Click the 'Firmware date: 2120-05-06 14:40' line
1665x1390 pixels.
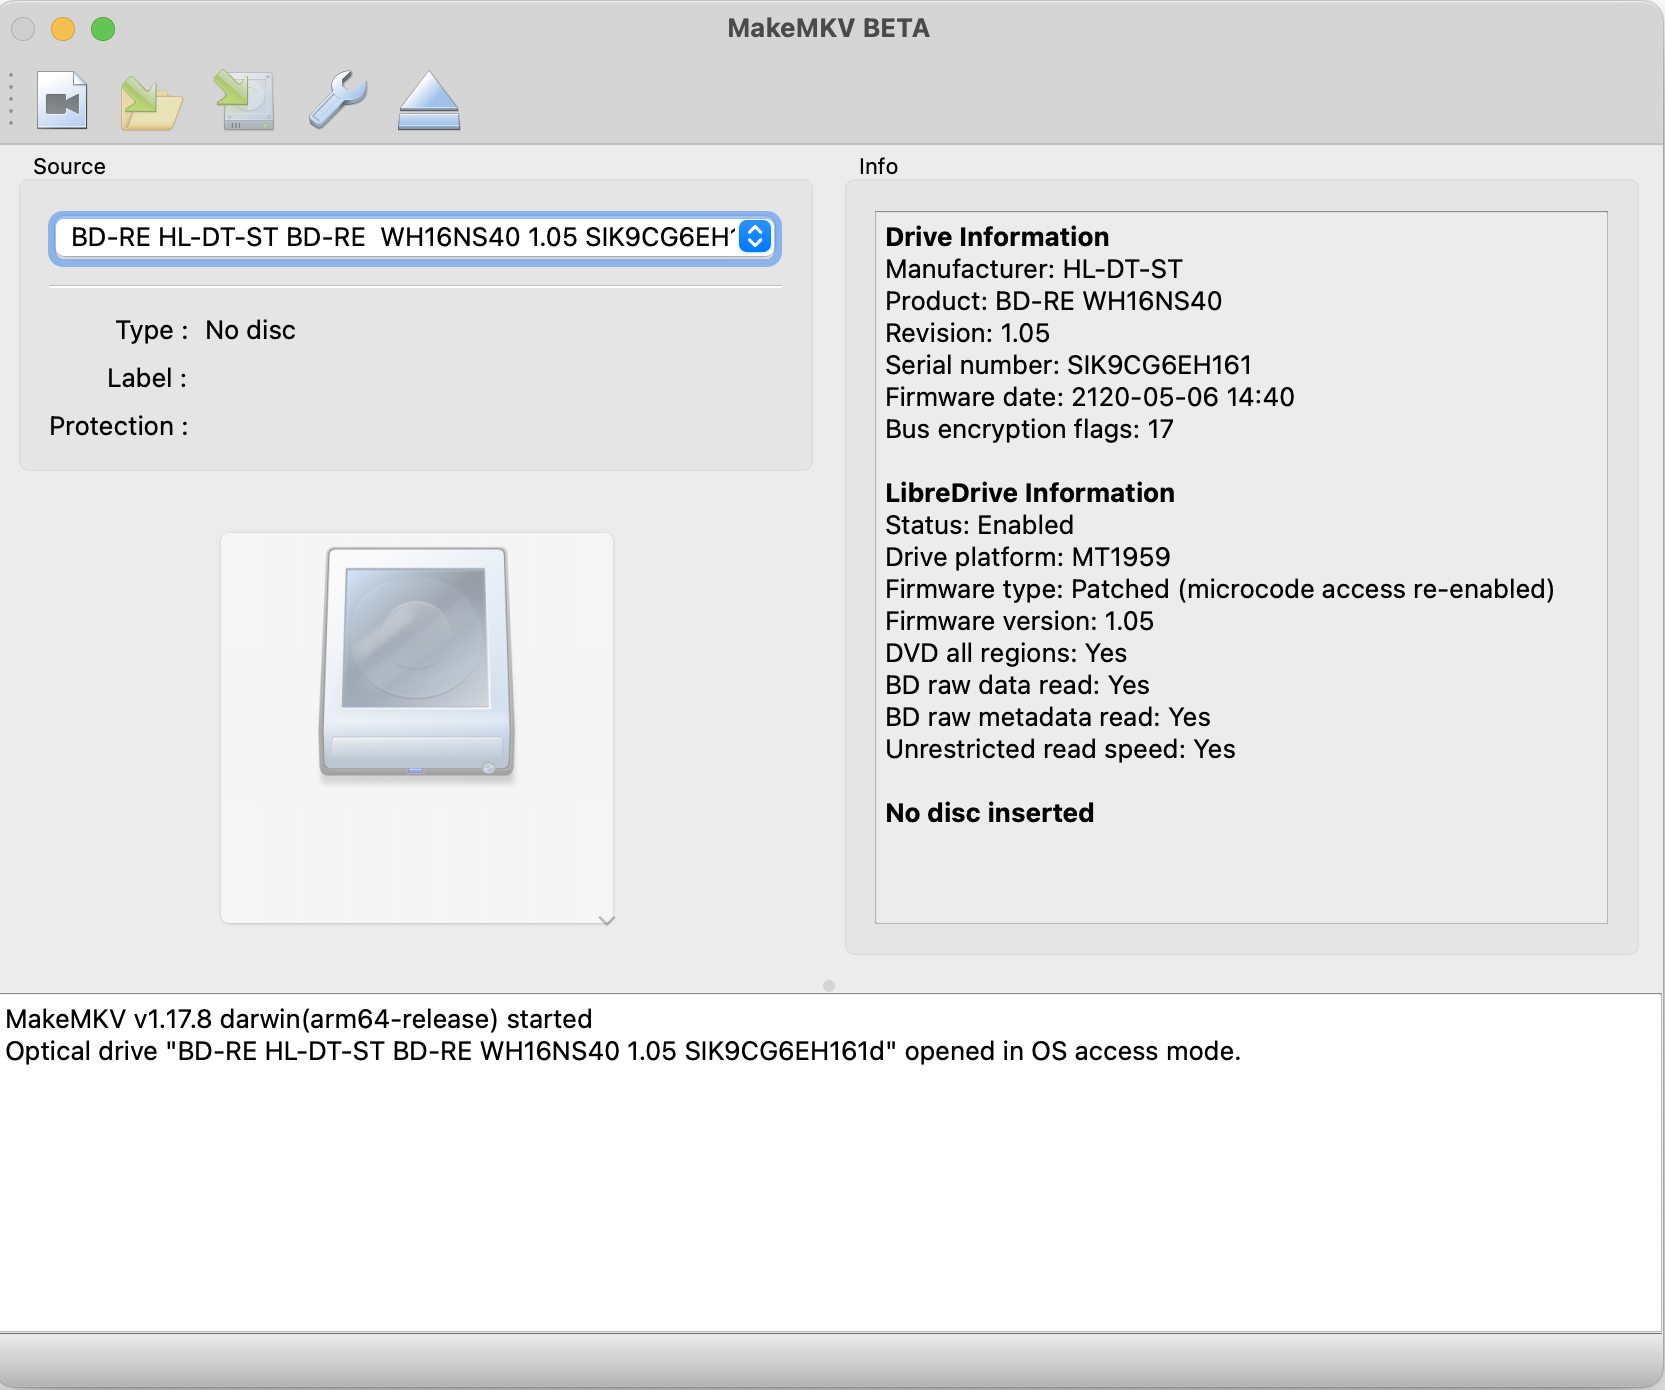coord(1090,397)
